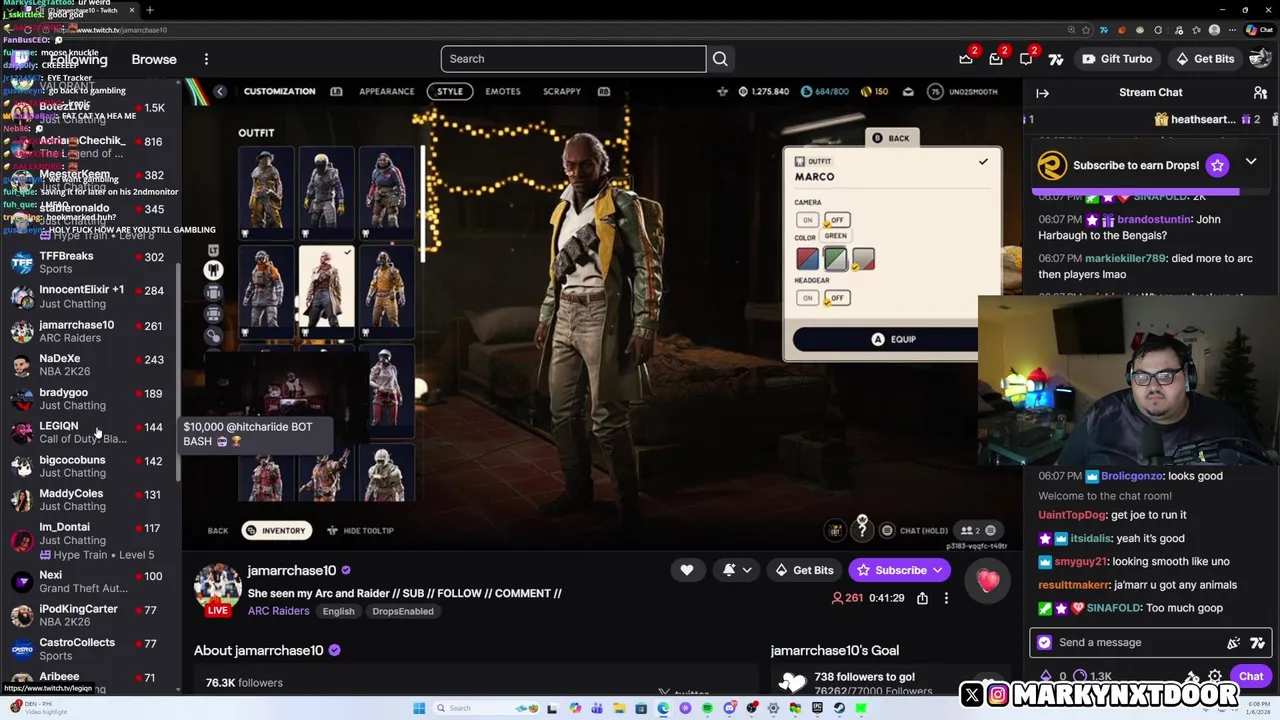
Task: Bookmark page with browser star icon
Action: tap(1087, 30)
